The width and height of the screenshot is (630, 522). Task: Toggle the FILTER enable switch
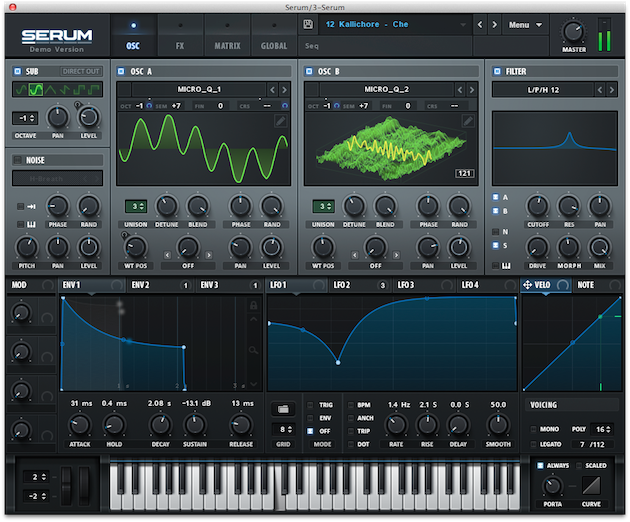pos(497,71)
